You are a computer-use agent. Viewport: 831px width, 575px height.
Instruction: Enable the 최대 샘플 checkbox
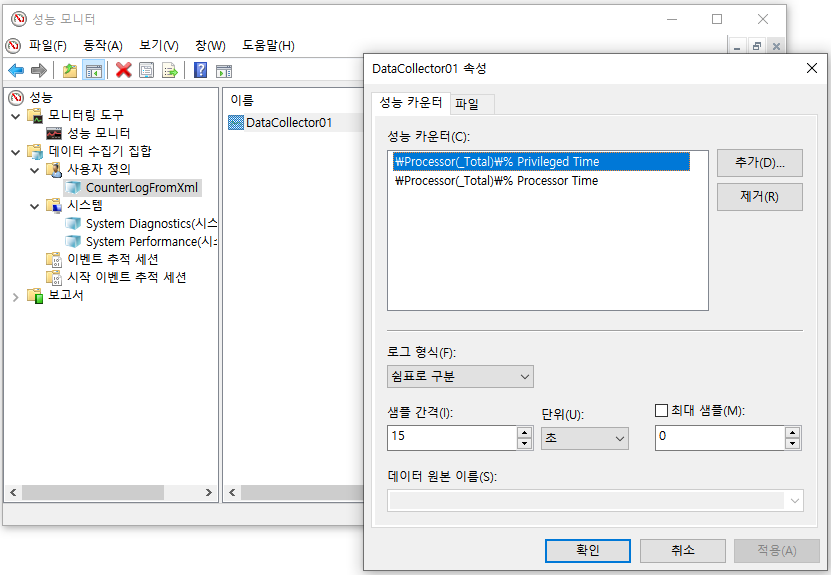(661, 410)
